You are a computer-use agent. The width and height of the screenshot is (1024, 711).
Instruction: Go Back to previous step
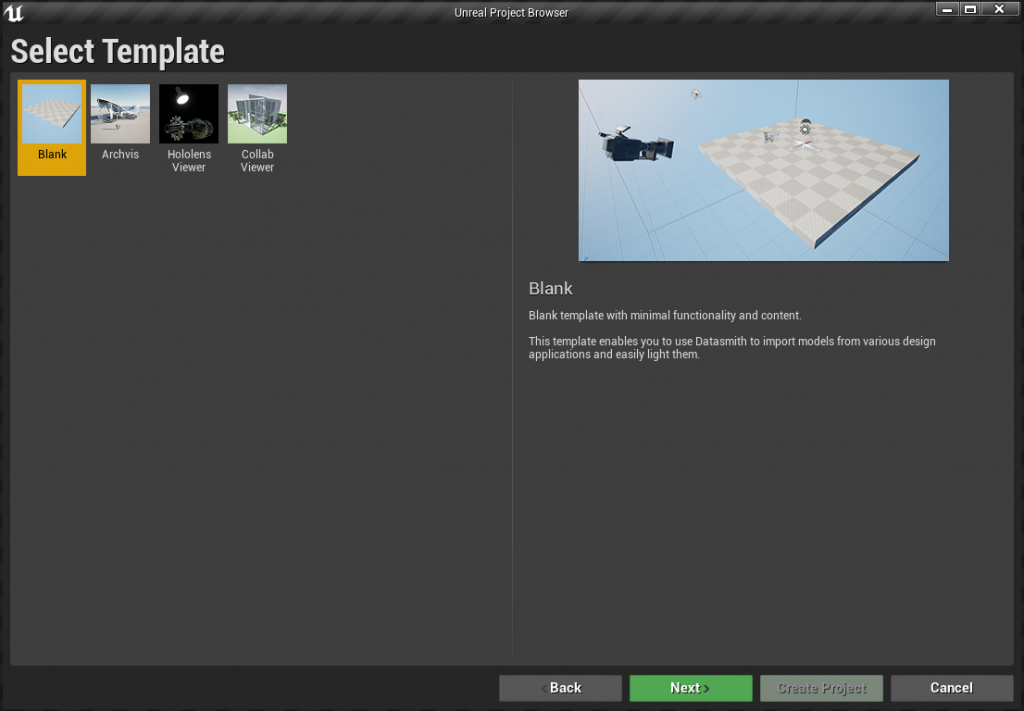point(560,687)
